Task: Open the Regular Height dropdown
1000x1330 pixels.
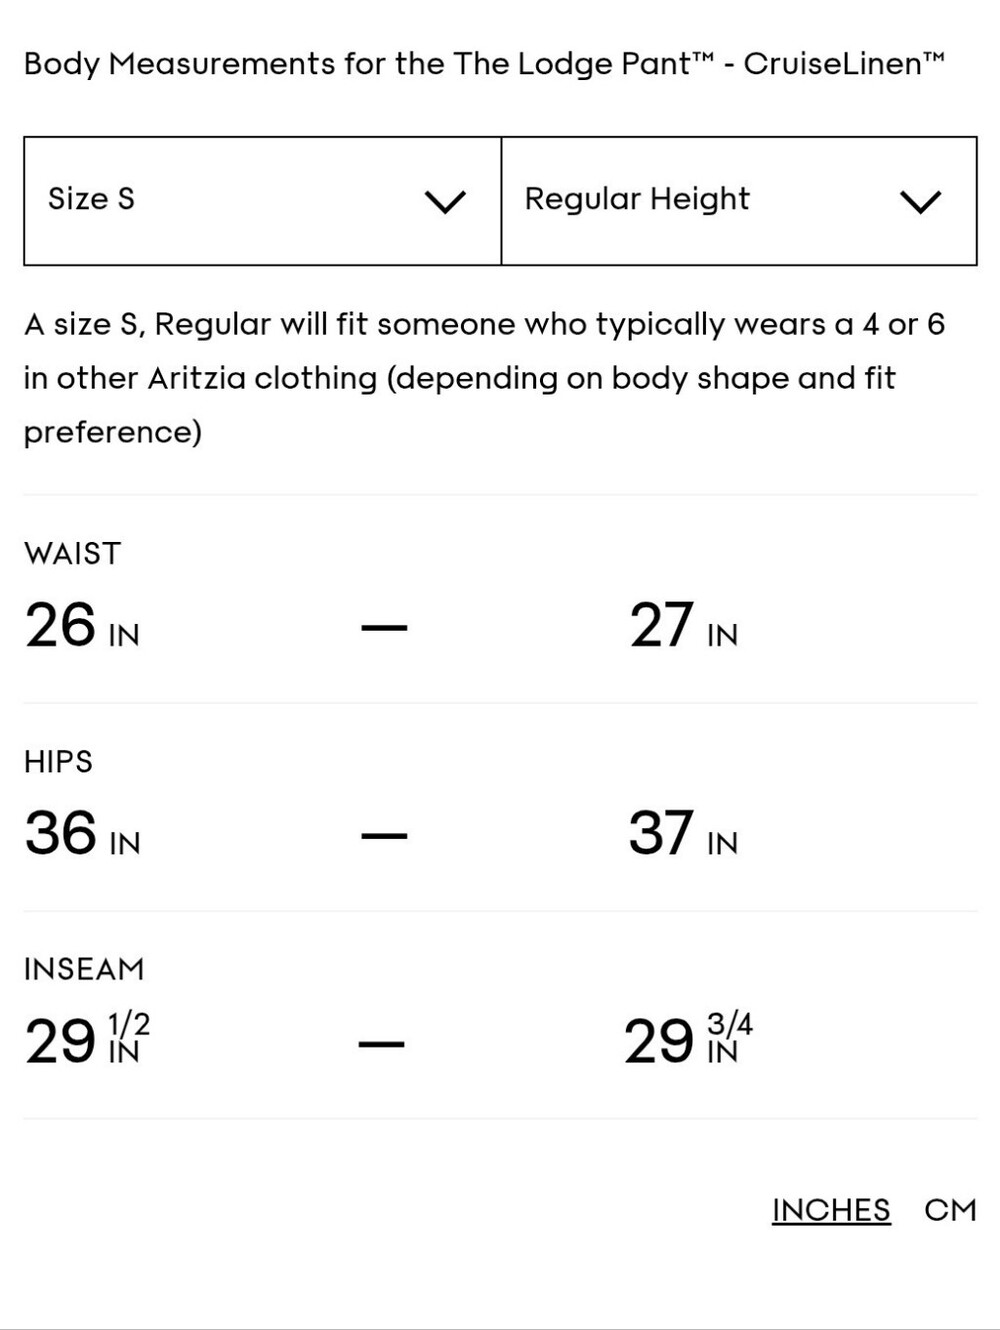Action: [x=739, y=201]
